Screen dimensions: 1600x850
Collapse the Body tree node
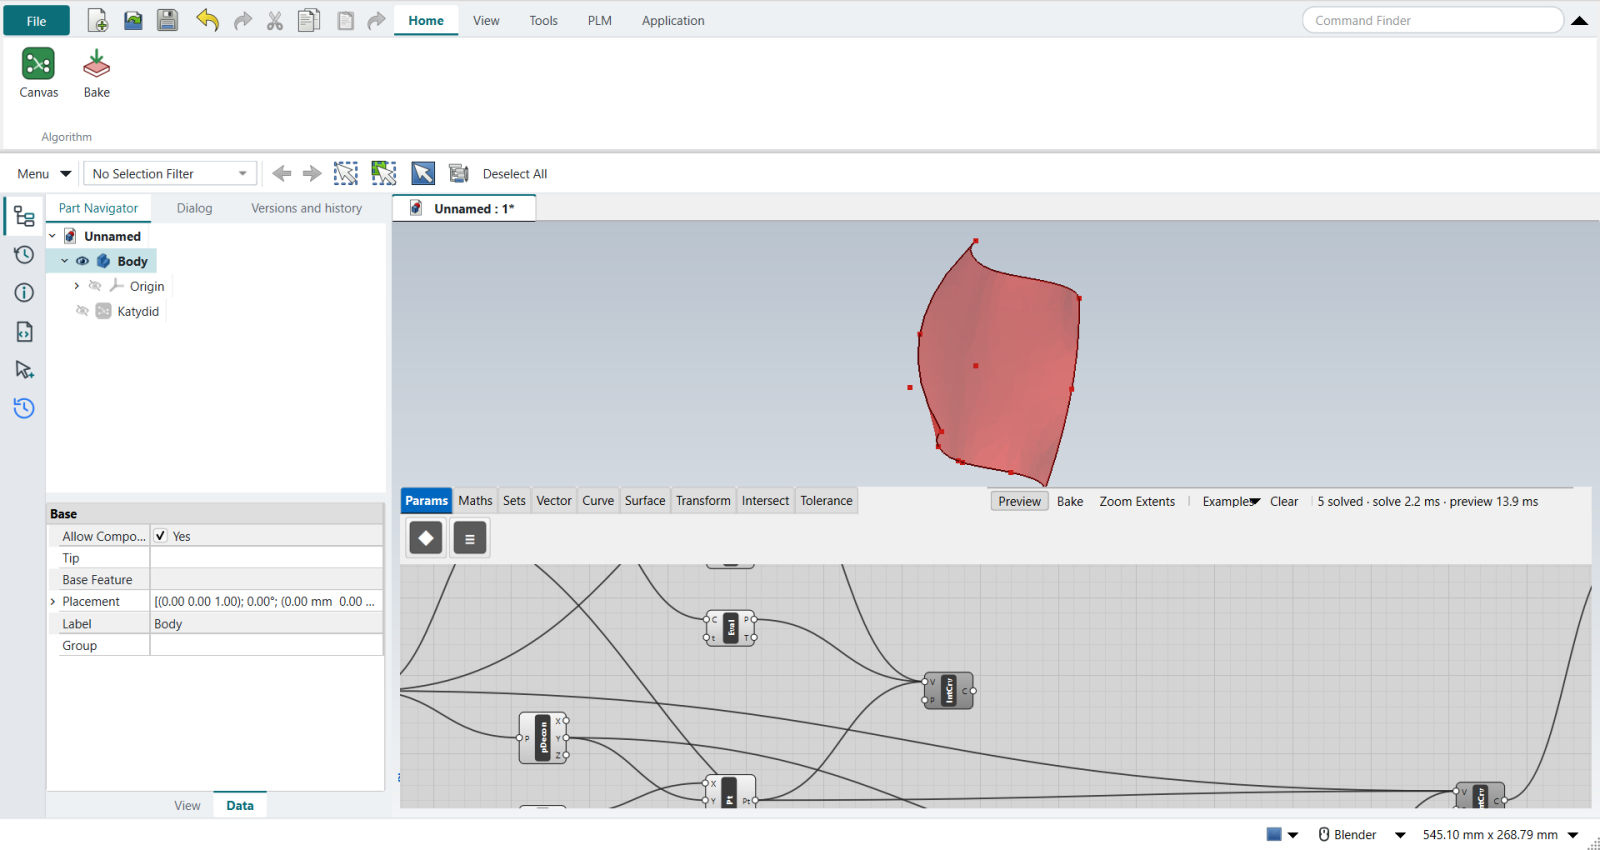tap(65, 261)
